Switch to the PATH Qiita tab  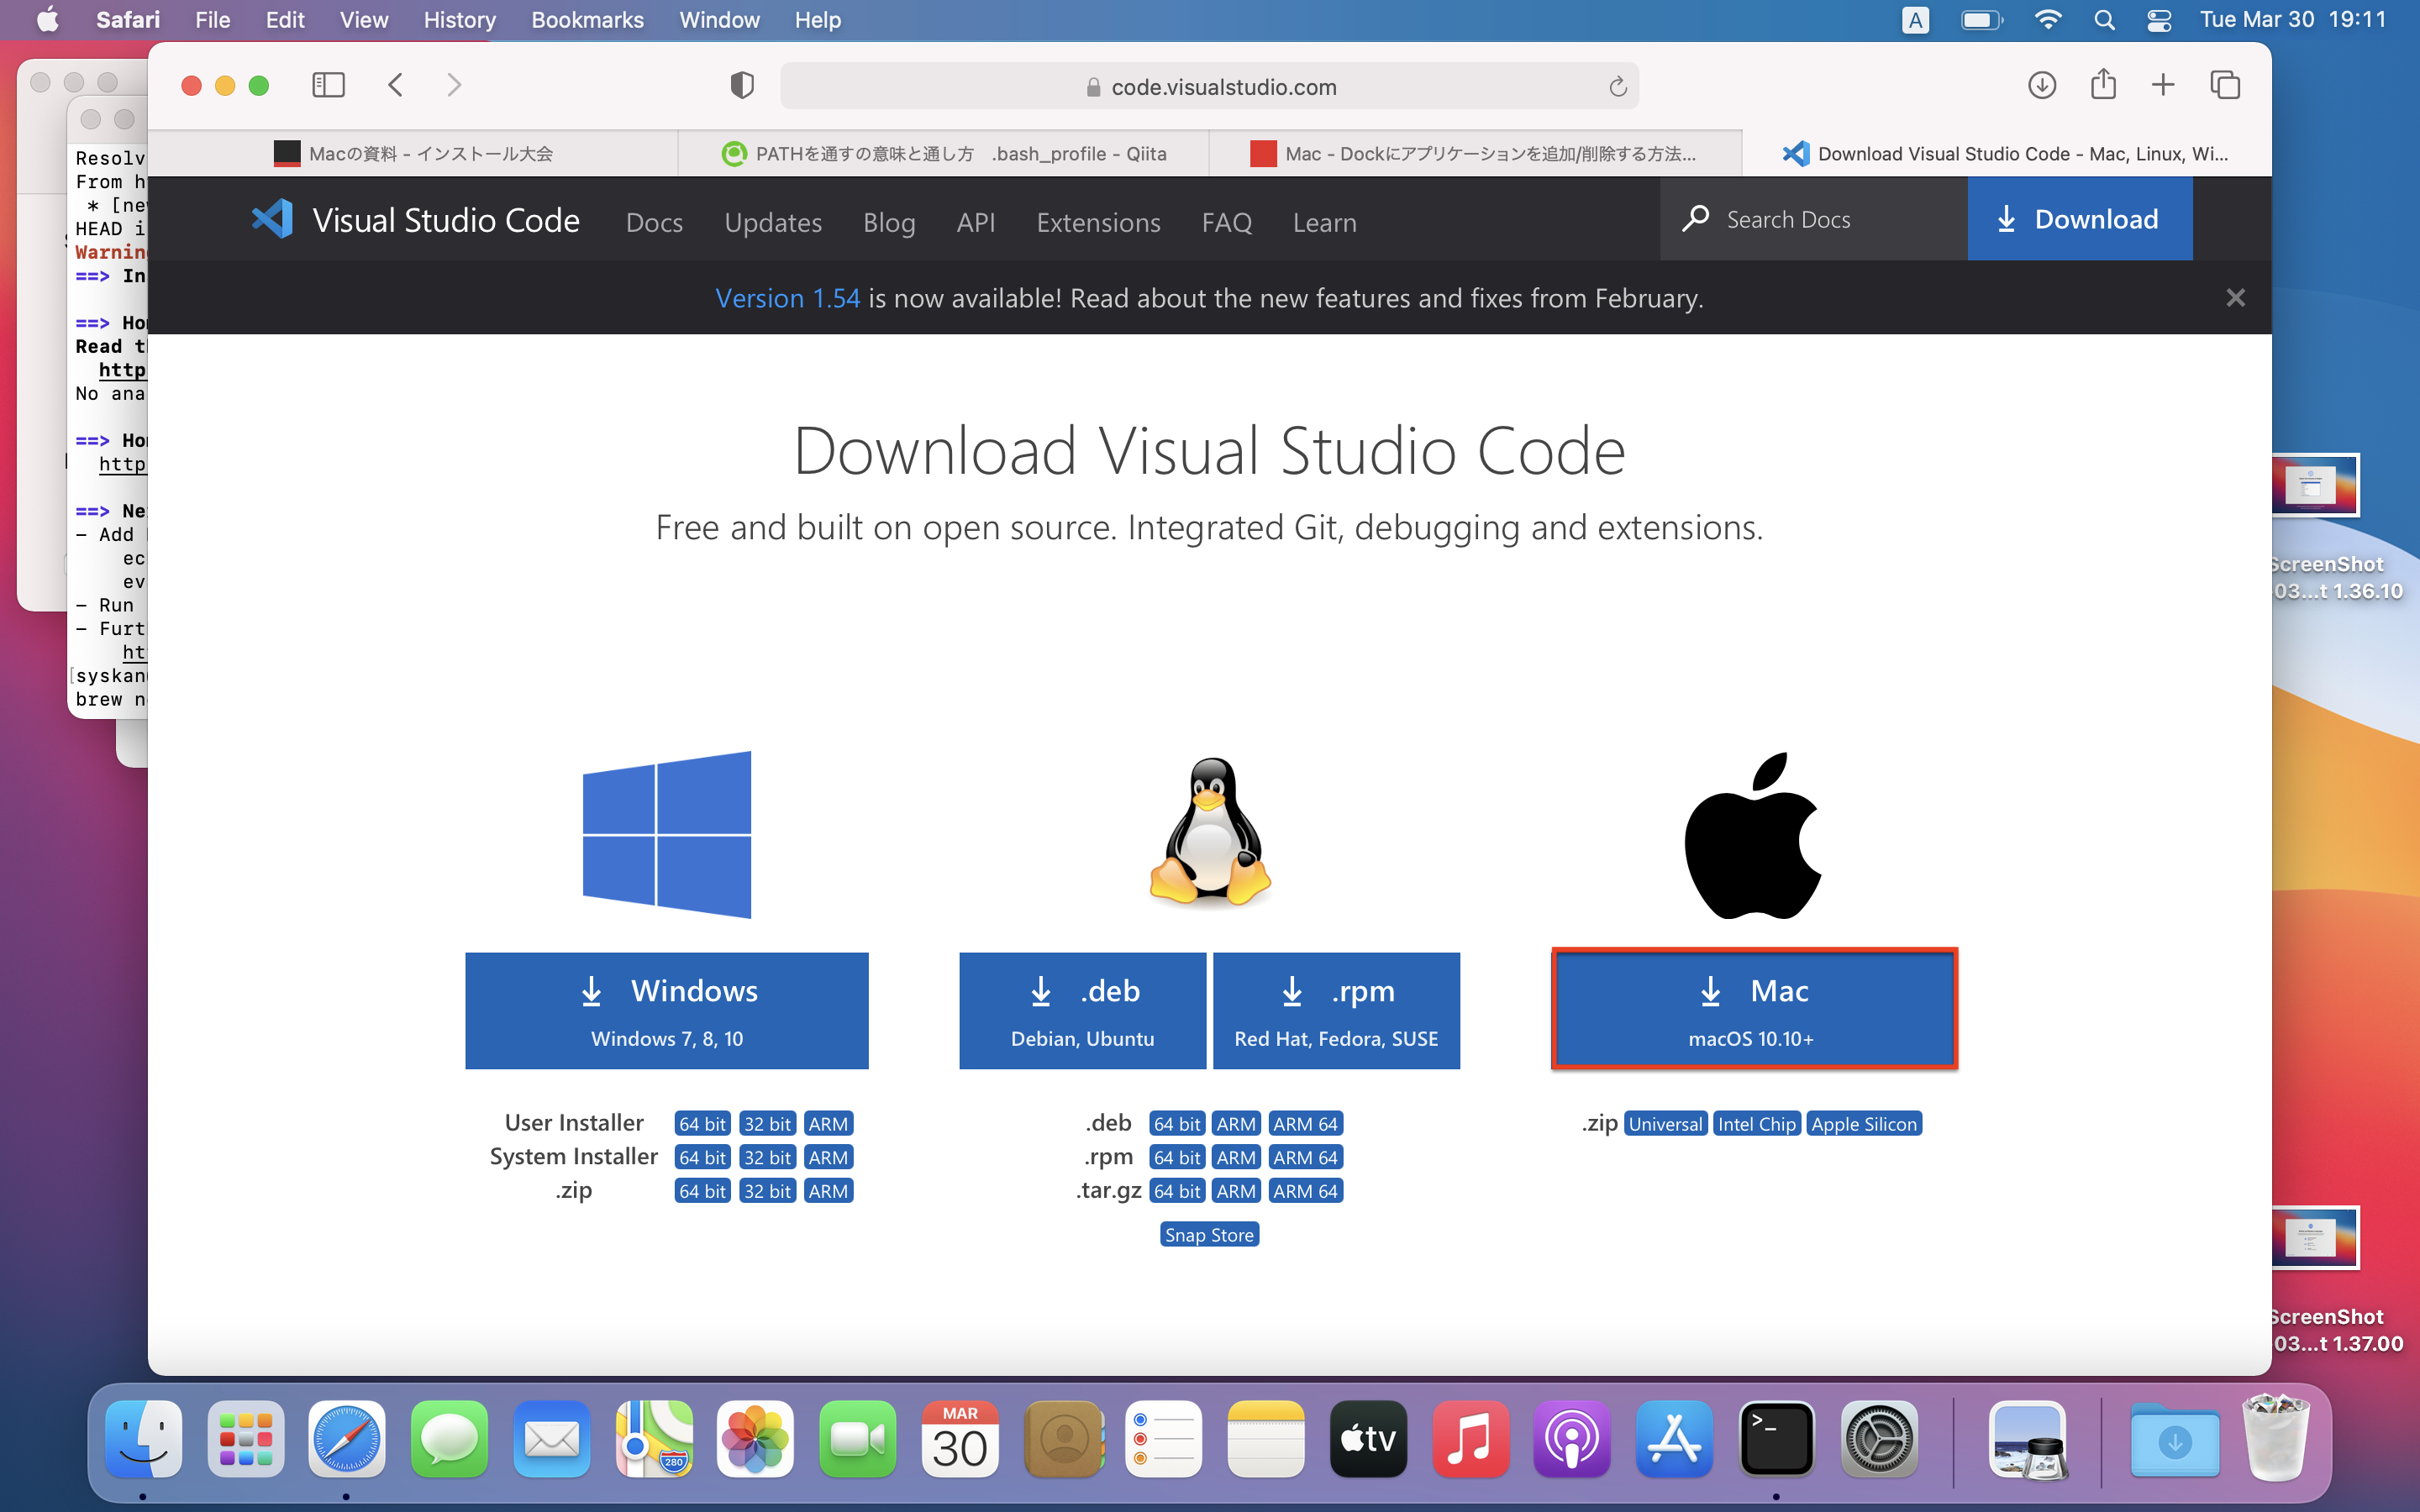coord(943,154)
